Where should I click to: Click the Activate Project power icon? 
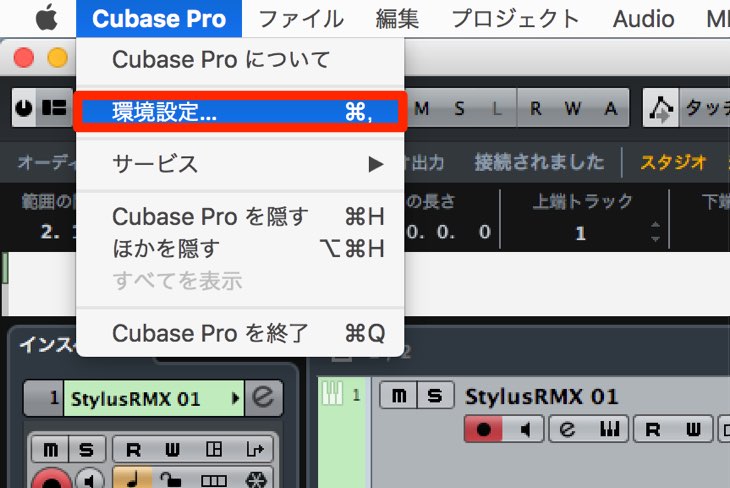point(24,108)
